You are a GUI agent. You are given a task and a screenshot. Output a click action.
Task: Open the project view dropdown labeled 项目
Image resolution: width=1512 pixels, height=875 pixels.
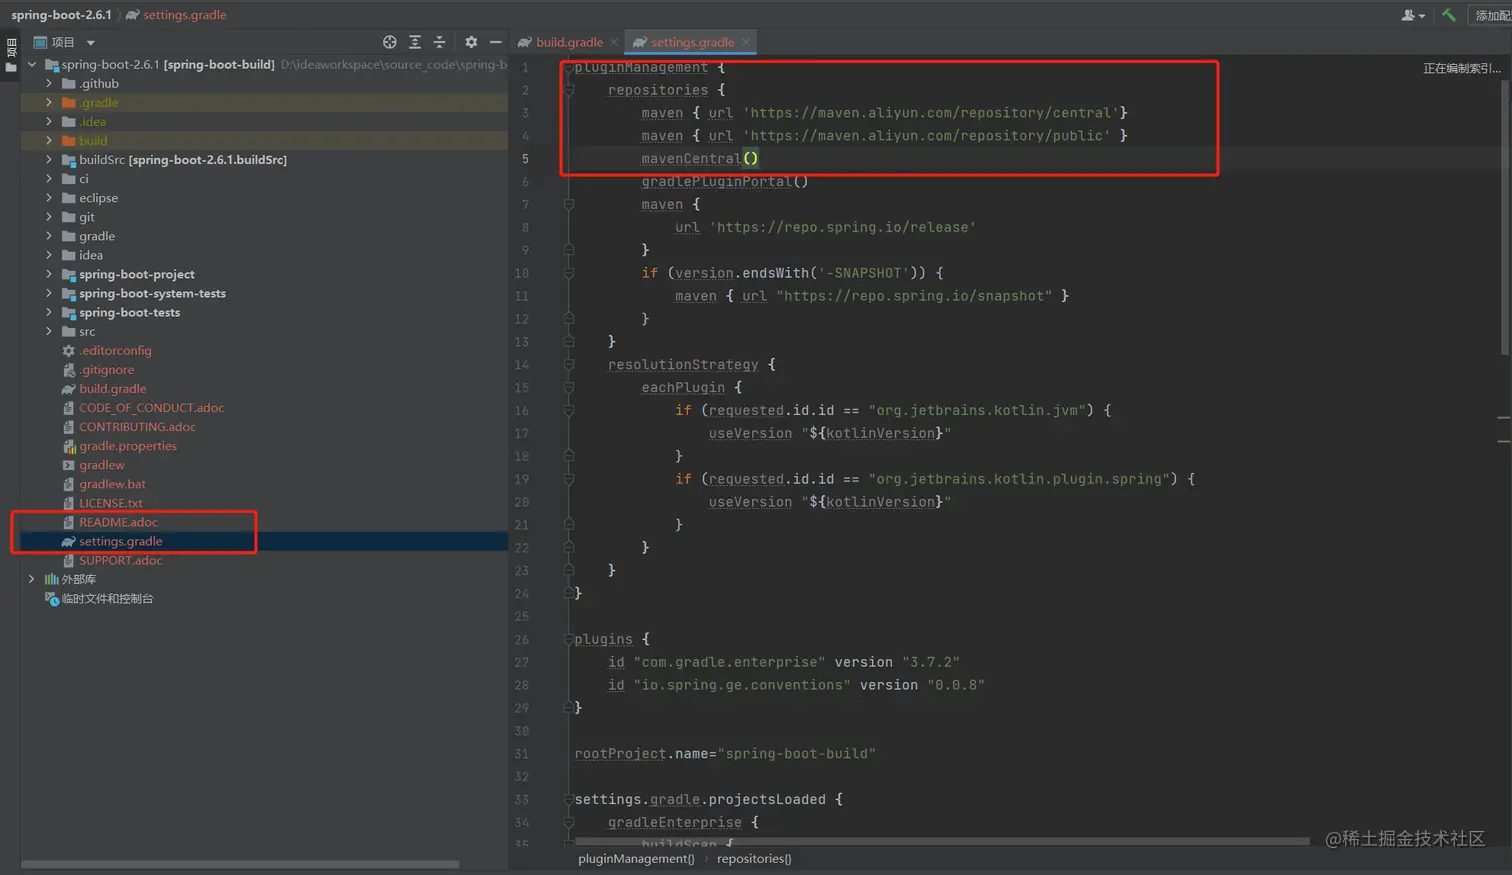click(x=65, y=42)
